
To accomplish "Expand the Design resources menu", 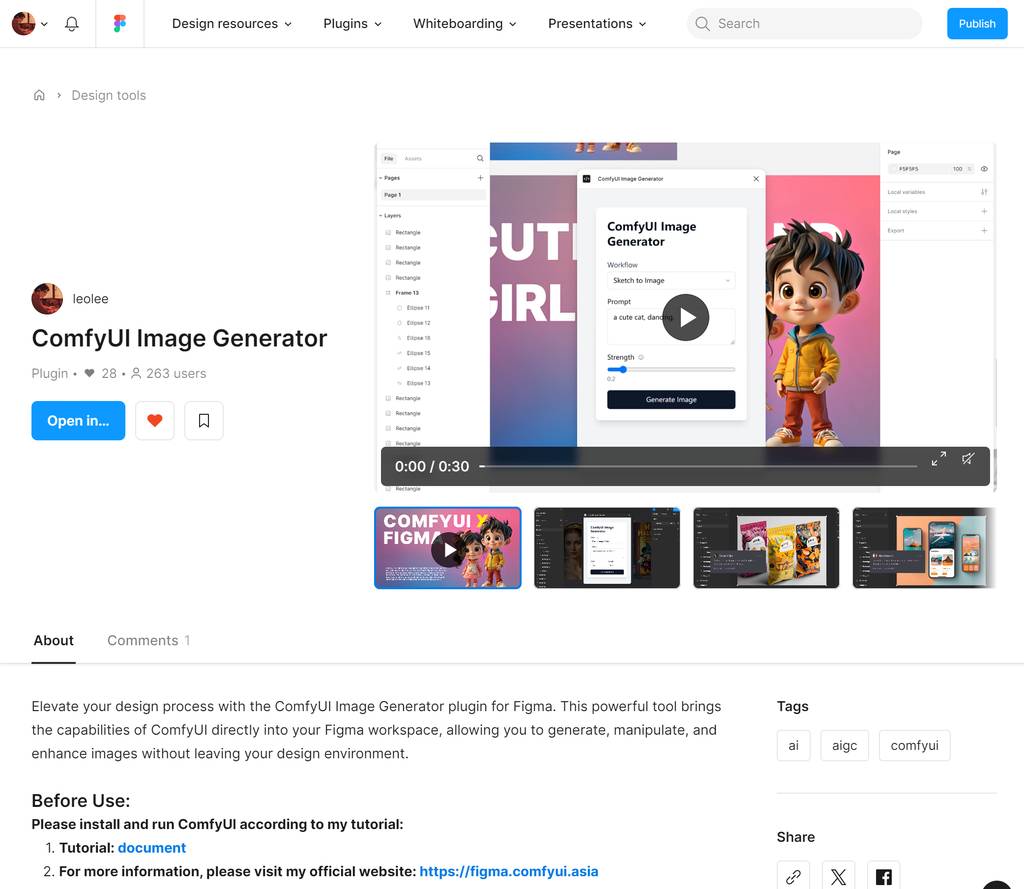I will coord(231,24).
